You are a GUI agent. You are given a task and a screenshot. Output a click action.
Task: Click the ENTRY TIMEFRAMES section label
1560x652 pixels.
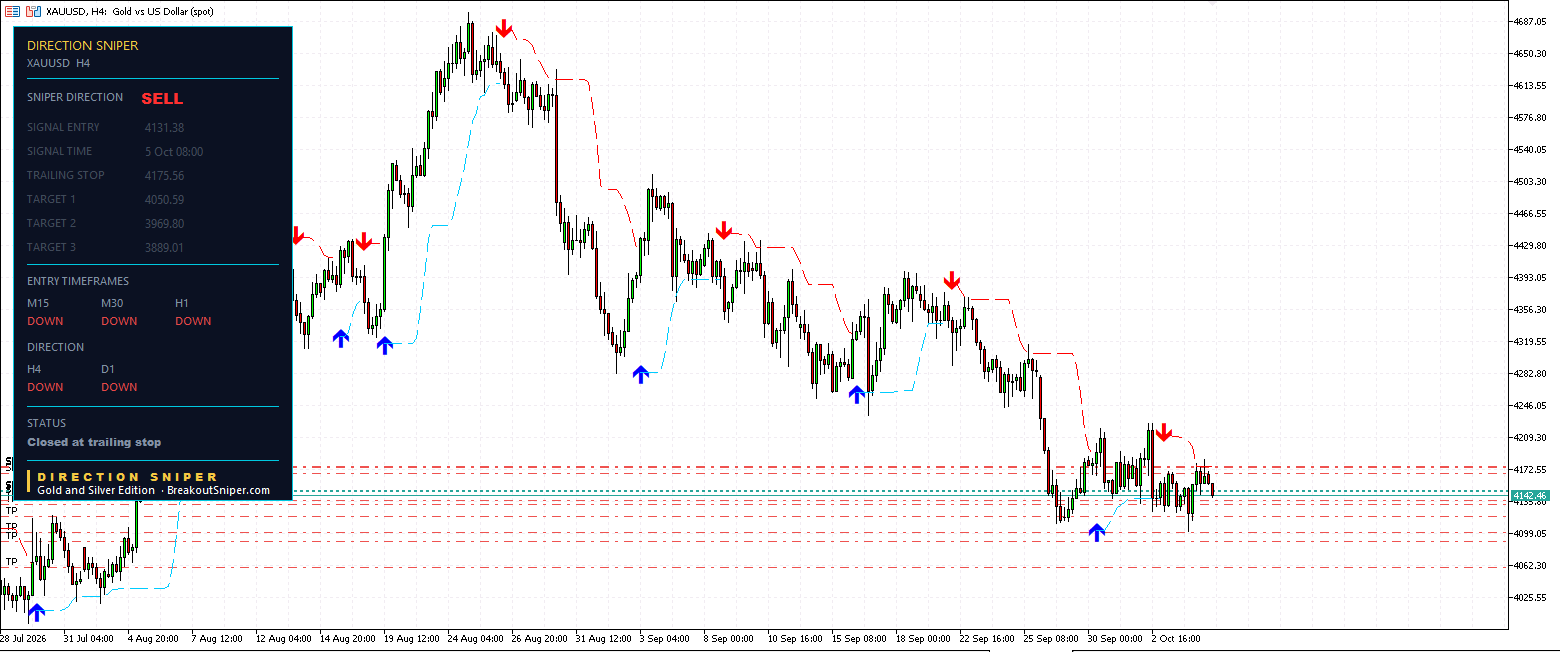(78, 281)
